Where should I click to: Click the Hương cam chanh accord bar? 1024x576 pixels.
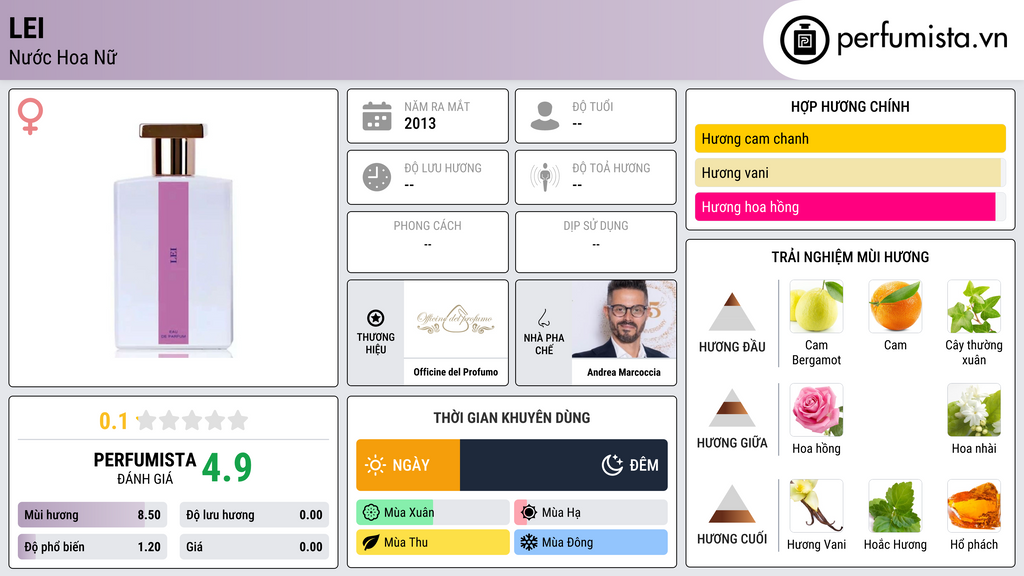(x=850, y=138)
